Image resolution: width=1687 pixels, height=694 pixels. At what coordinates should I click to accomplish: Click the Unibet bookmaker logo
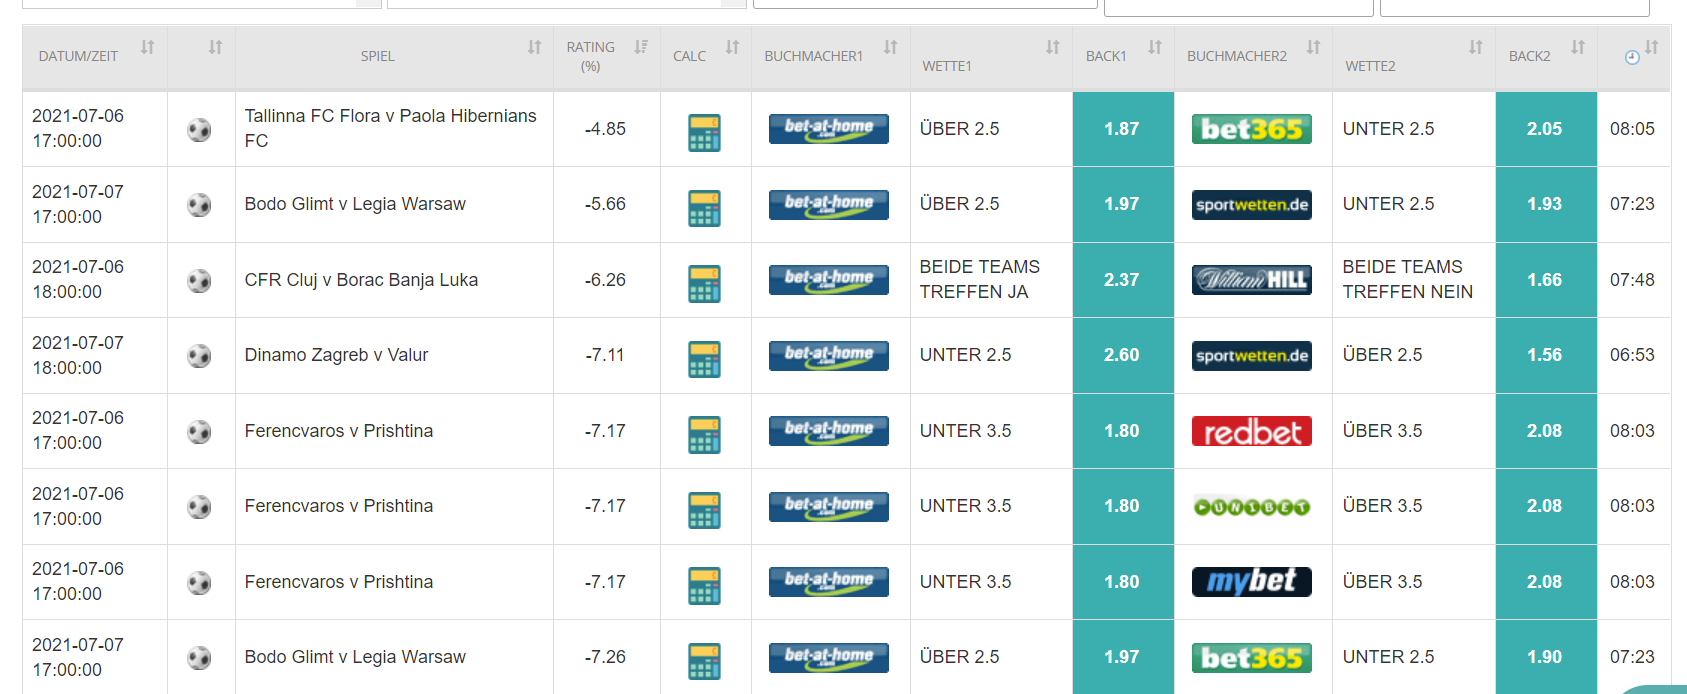(1252, 507)
